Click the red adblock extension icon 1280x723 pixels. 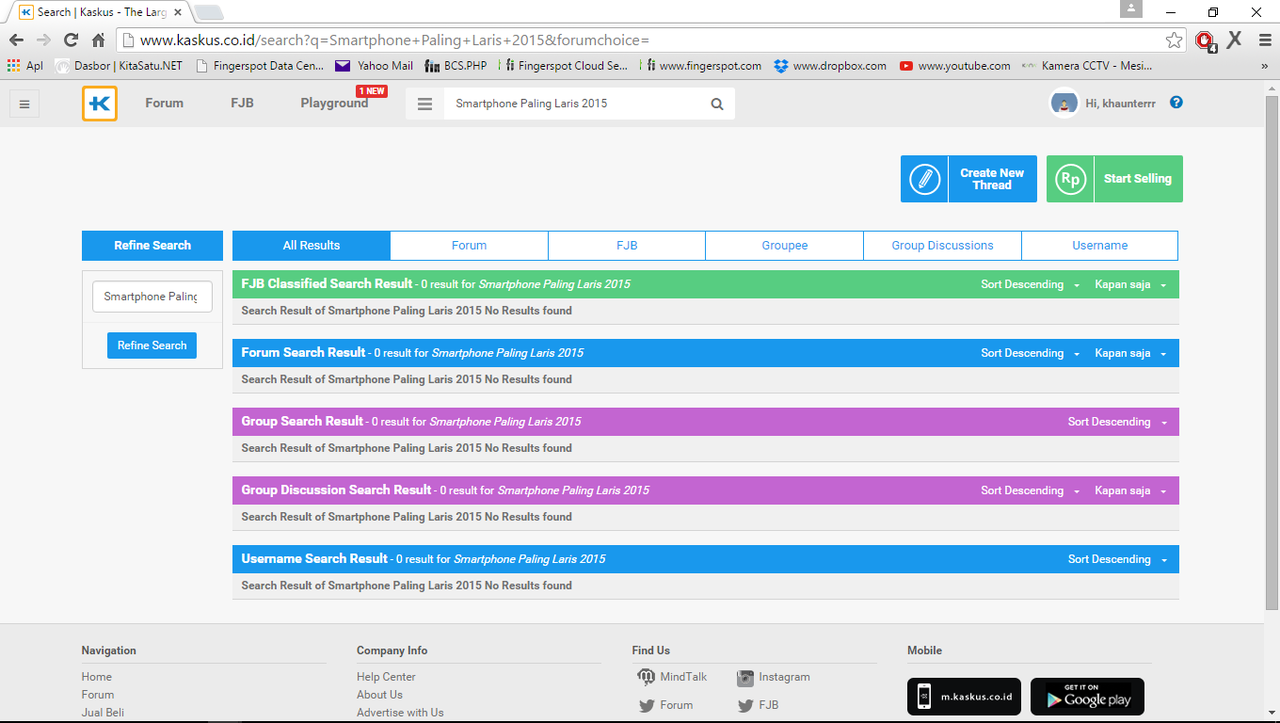1205,40
